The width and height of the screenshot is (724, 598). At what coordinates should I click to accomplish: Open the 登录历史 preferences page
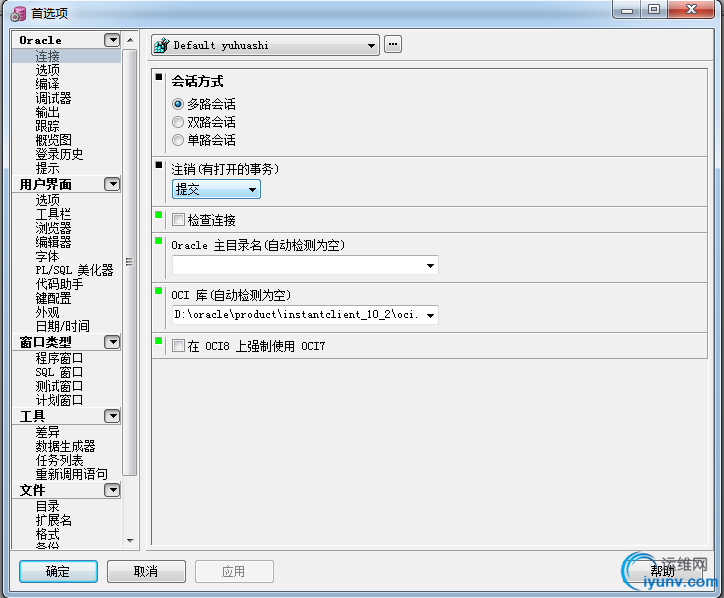point(60,154)
